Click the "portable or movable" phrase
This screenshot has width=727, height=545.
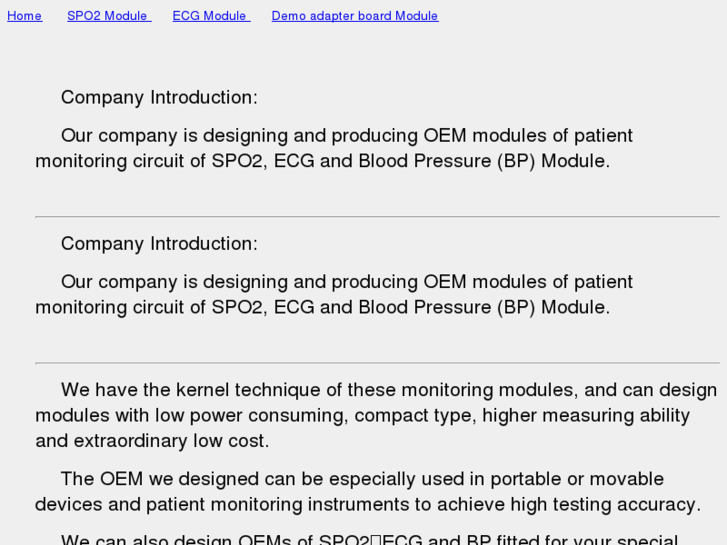point(579,480)
